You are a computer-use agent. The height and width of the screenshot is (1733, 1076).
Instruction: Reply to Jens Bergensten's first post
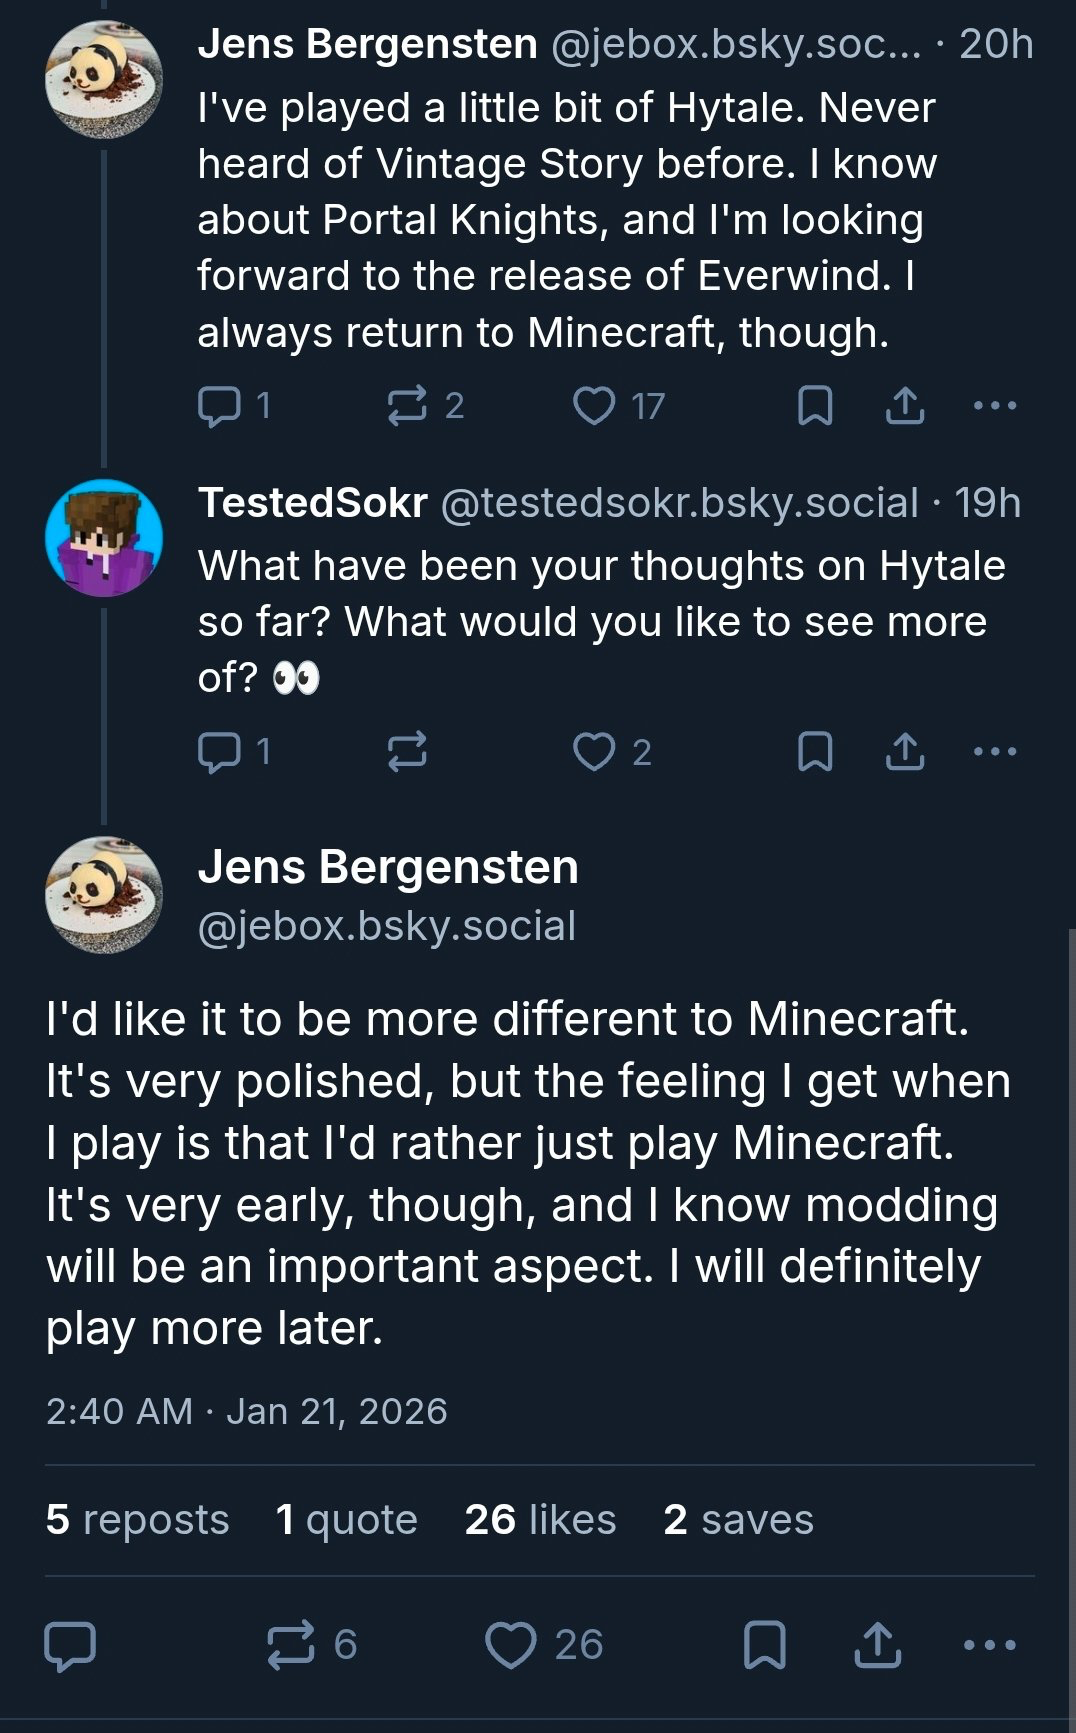[x=219, y=406]
